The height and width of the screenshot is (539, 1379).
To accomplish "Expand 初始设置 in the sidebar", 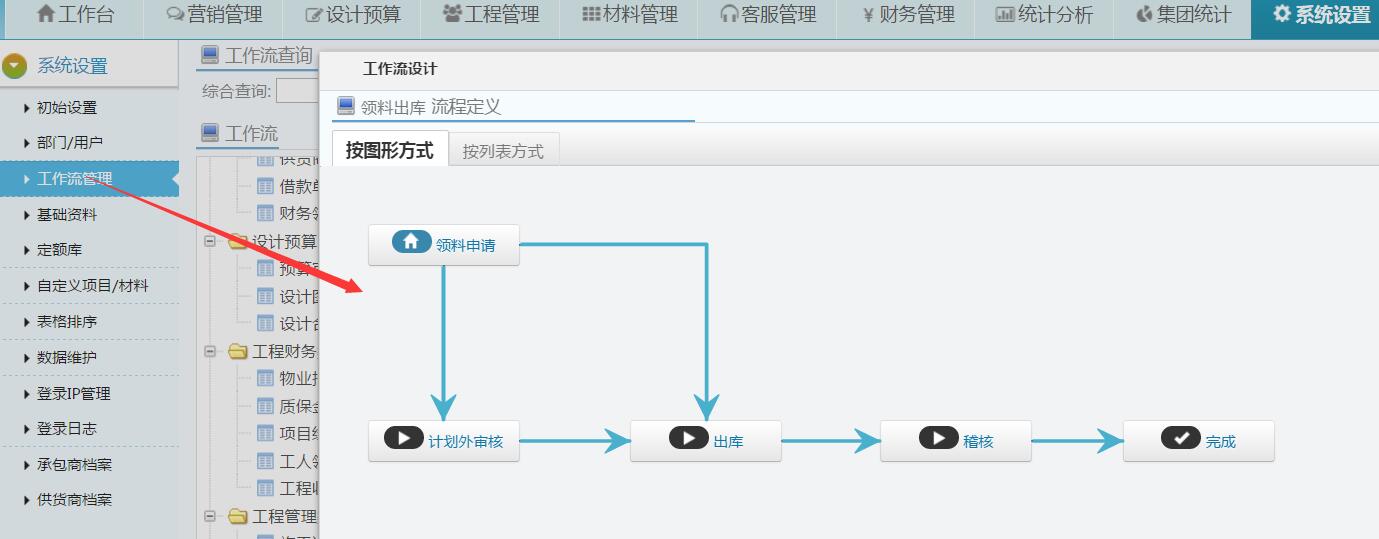I will point(67,108).
